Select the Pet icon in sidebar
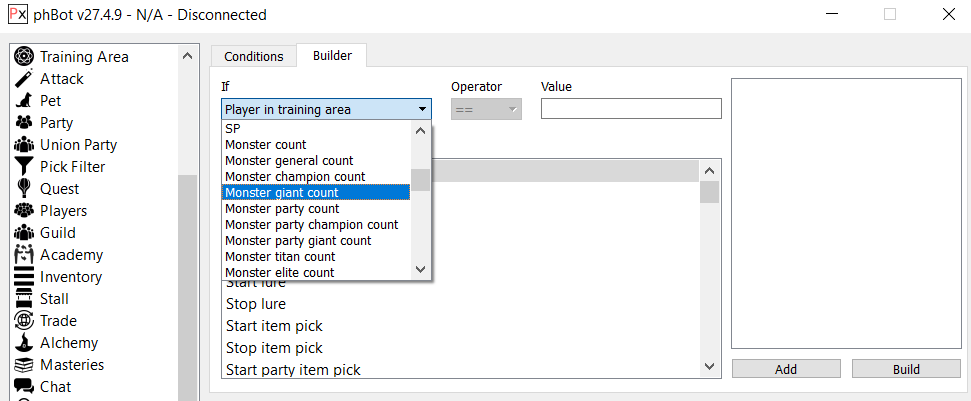This screenshot has height=401, width=971. point(24,101)
